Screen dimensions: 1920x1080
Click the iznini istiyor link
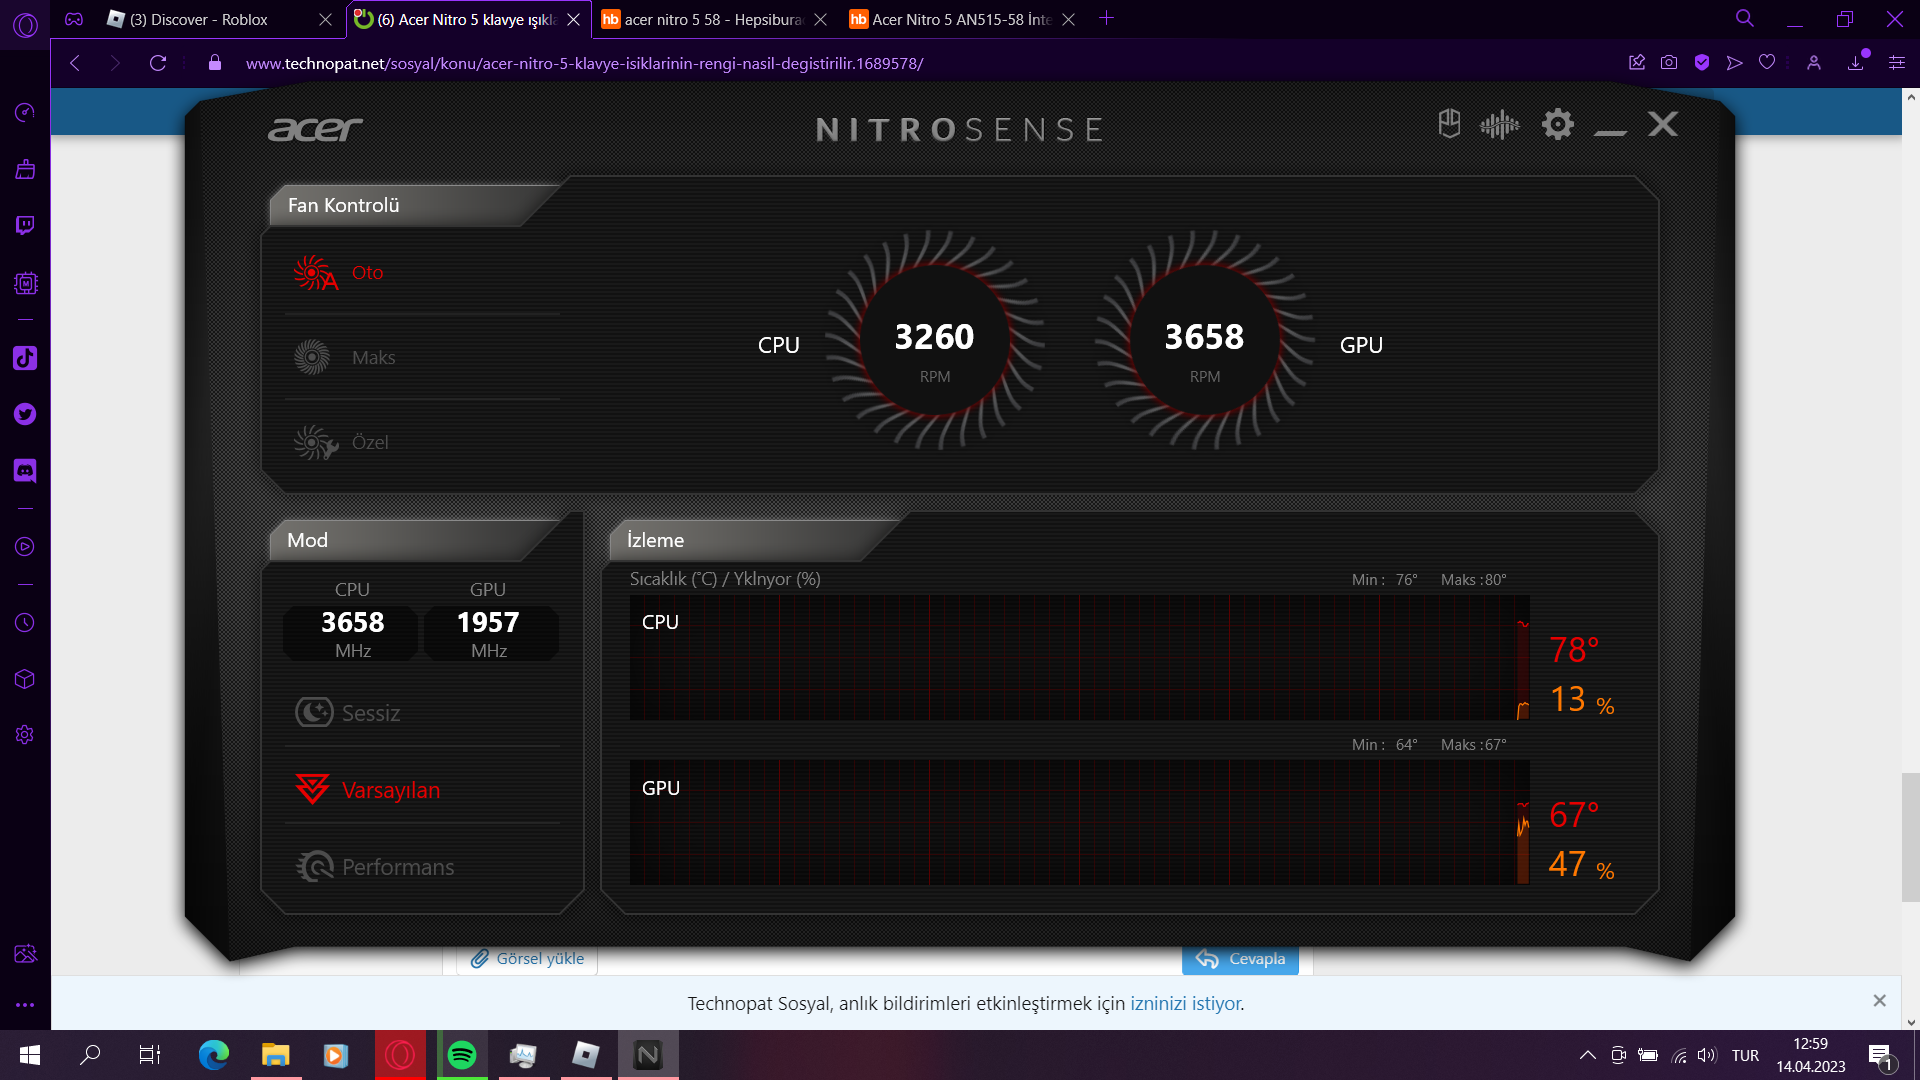tap(1186, 1003)
